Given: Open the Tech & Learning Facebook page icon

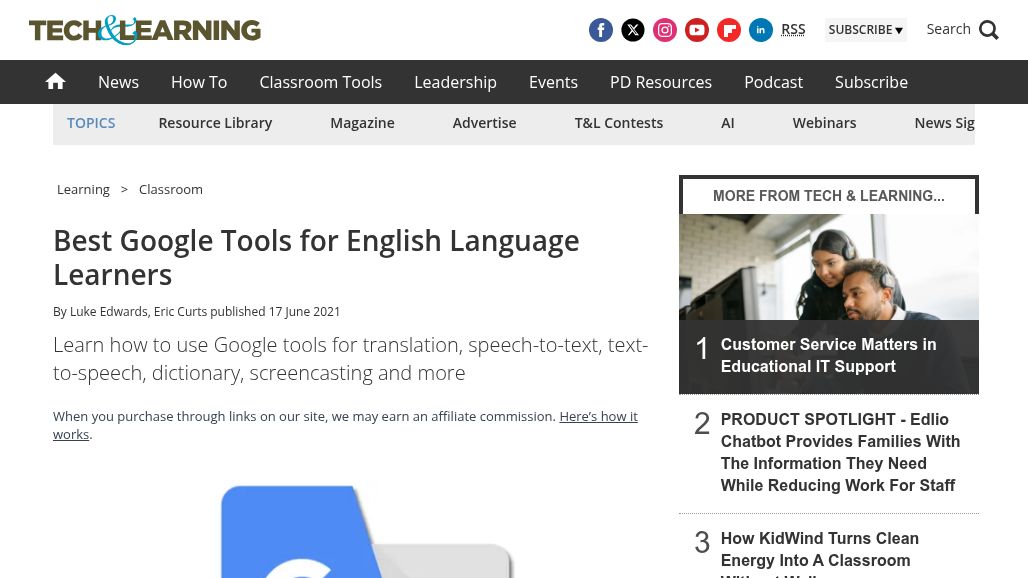Looking at the screenshot, I should 601,30.
